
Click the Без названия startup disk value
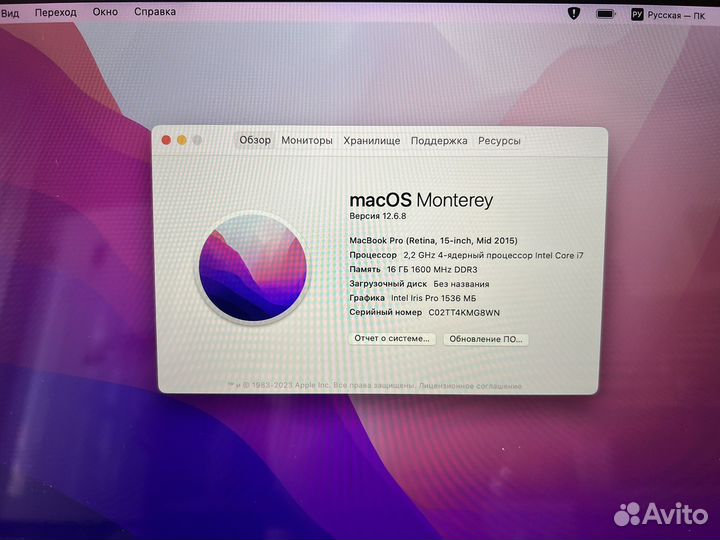pos(461,284)
